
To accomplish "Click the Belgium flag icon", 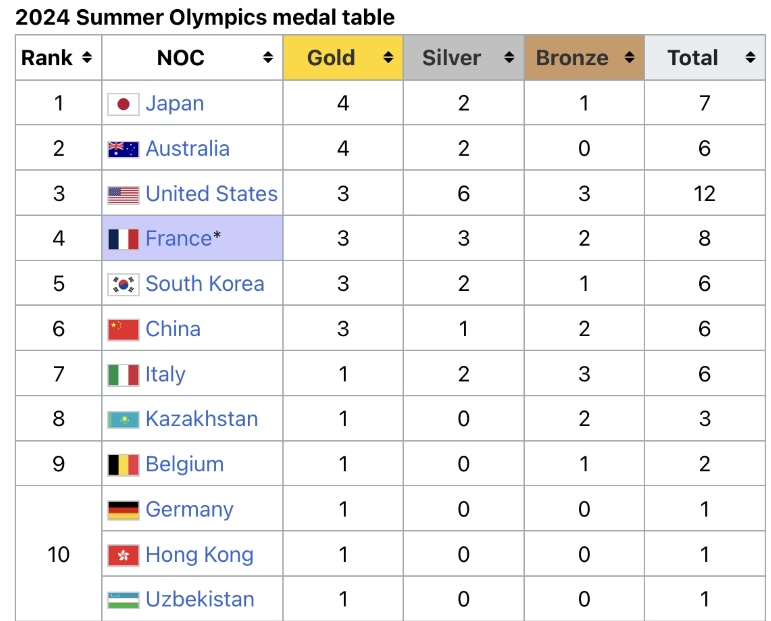I will [123, 465].
